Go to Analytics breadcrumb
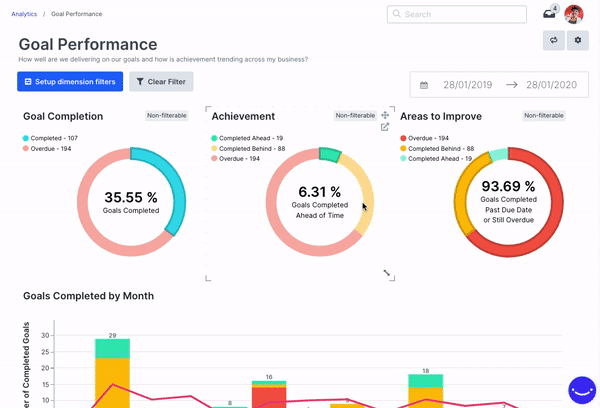This screenshot has width=600, height=408. pos(24,14)
